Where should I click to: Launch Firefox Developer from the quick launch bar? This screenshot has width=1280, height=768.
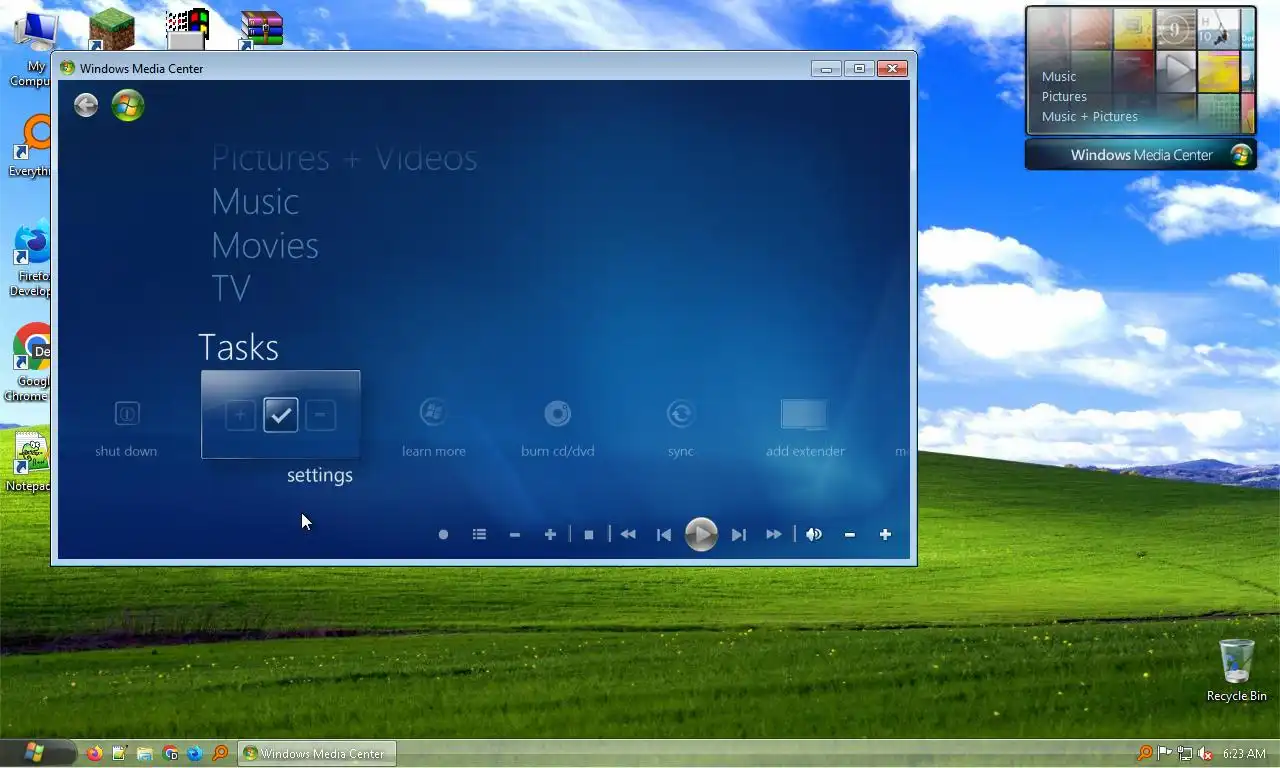(195, 753)
